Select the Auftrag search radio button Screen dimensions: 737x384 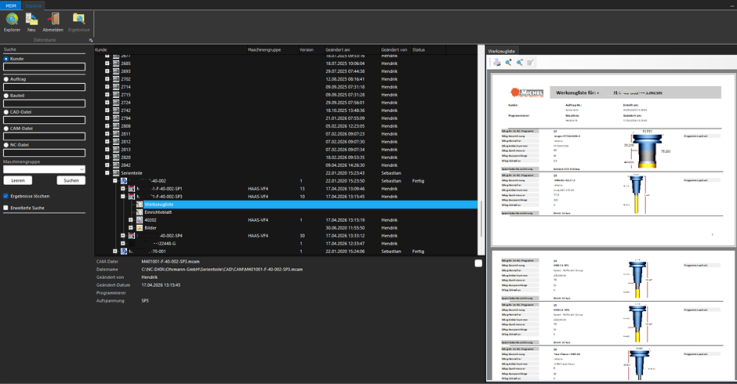[6, 79]
